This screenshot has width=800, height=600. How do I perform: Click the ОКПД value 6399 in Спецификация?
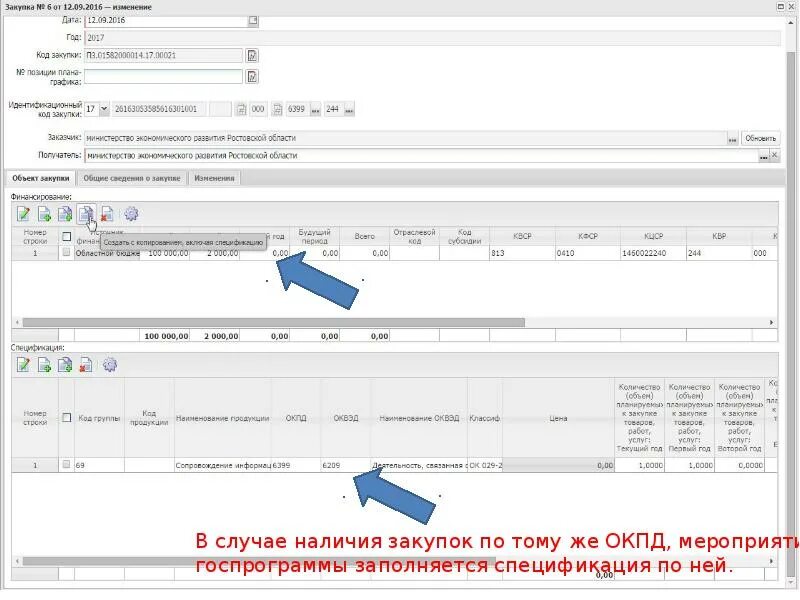click(x=296, y=465)
